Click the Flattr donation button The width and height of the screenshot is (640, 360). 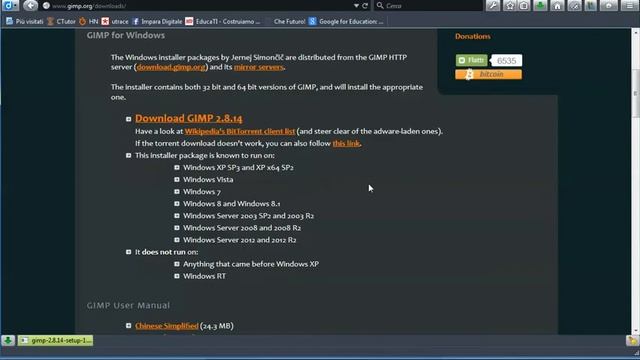click(x=471, y=60)
